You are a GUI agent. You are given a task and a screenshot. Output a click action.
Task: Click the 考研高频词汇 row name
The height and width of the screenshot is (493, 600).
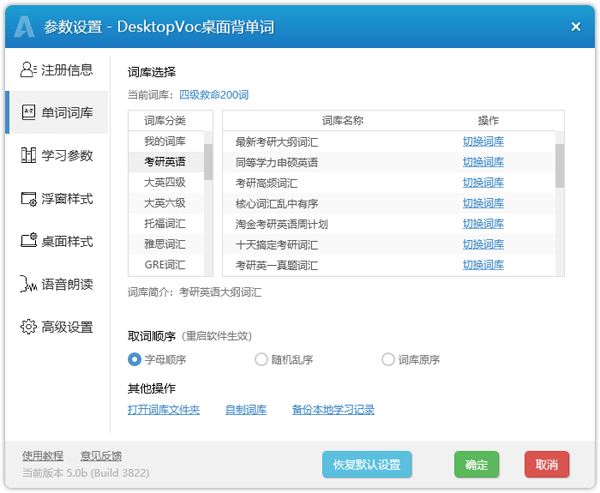266,183
